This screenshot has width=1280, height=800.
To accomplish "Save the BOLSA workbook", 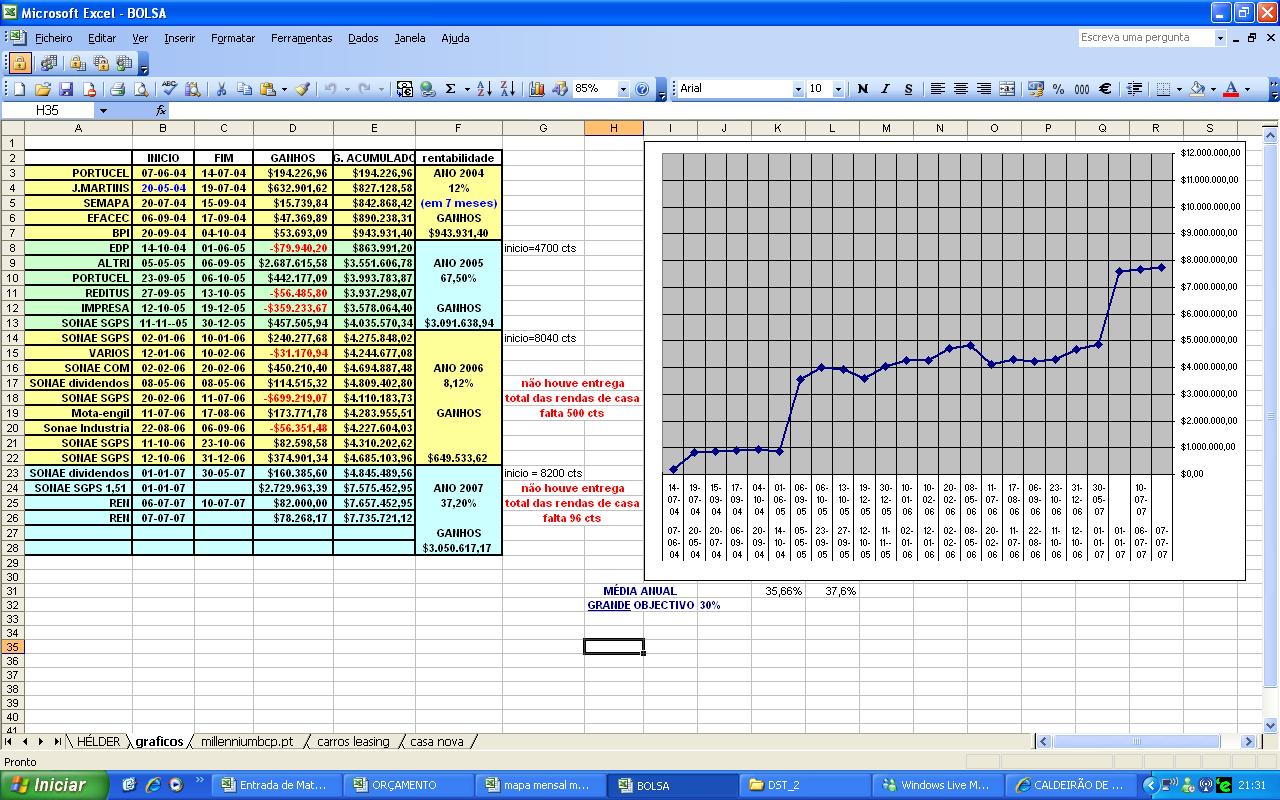I will point(66,89).
